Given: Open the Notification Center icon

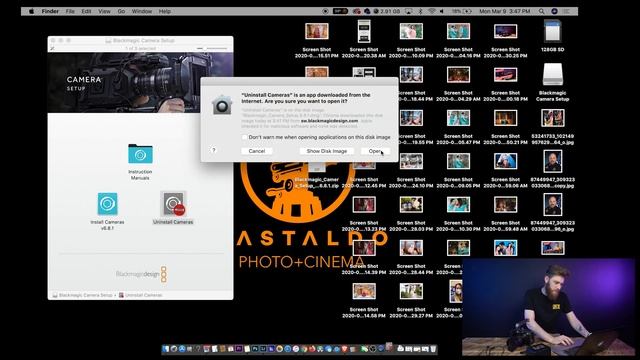Looking at the screenshot, I should click(x=566, y=11).
